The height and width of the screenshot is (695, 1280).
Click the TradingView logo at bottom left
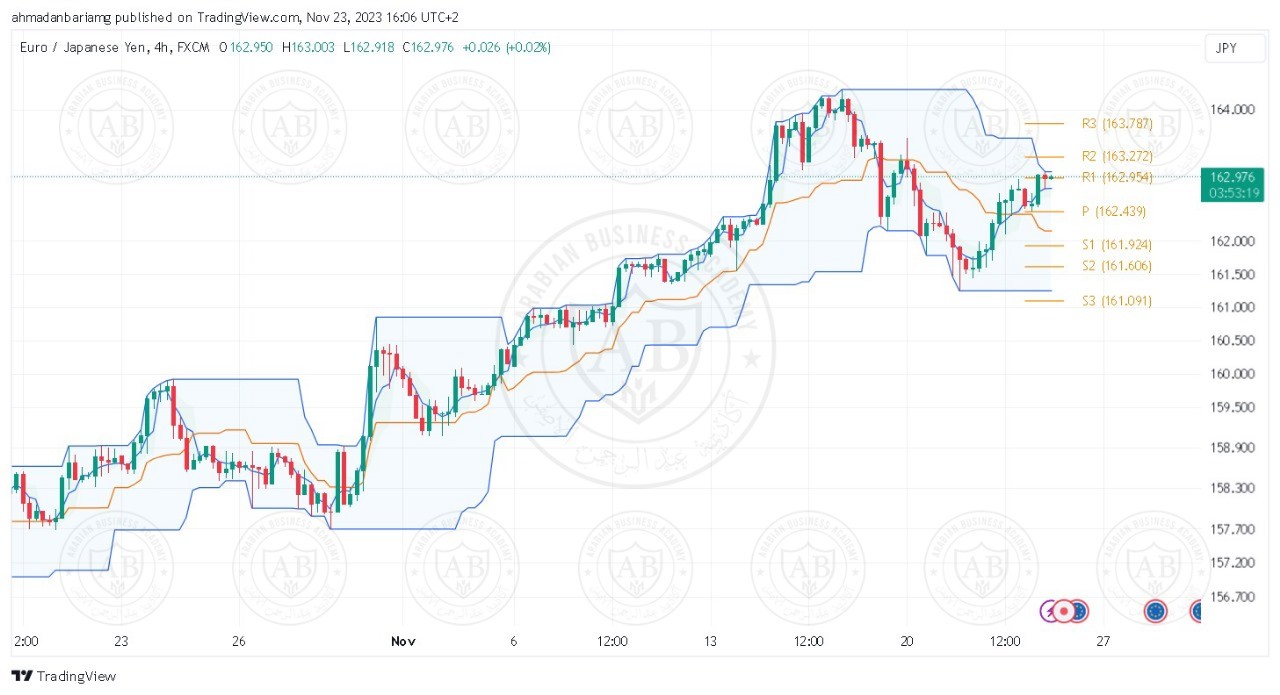point(64,676)
